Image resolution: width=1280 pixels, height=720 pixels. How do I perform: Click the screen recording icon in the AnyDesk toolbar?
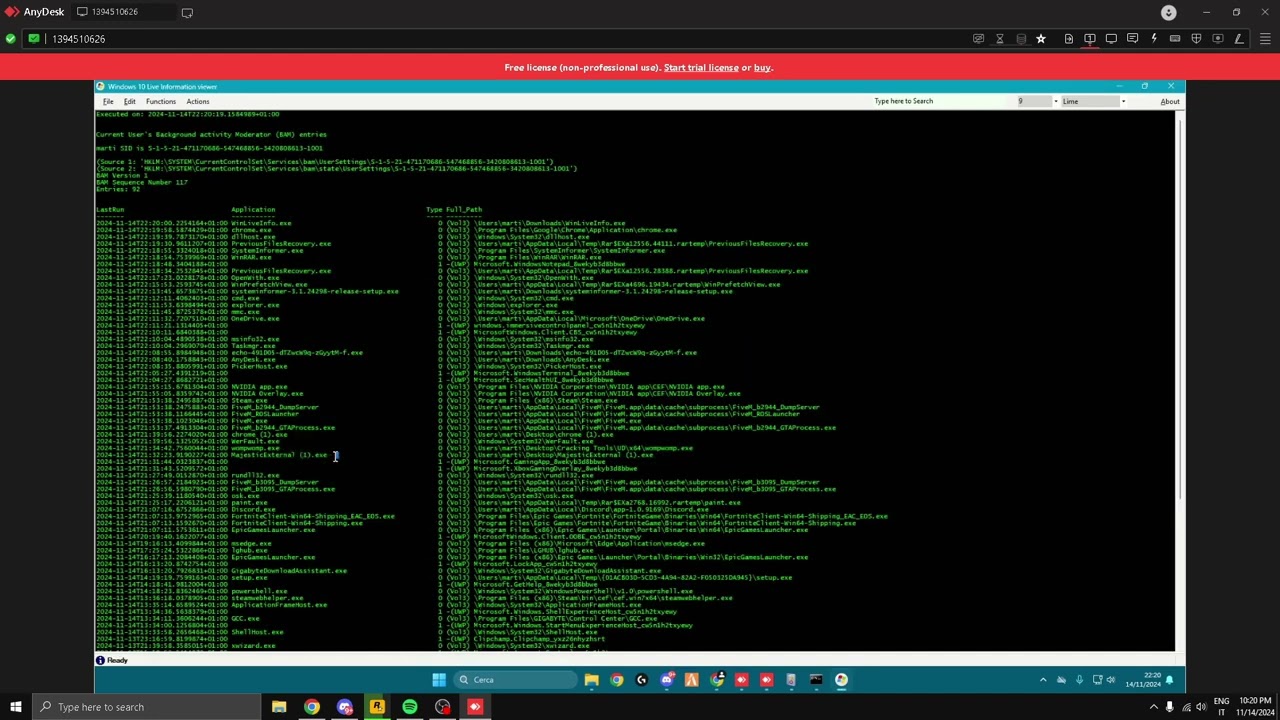(x=1217, y=39)
